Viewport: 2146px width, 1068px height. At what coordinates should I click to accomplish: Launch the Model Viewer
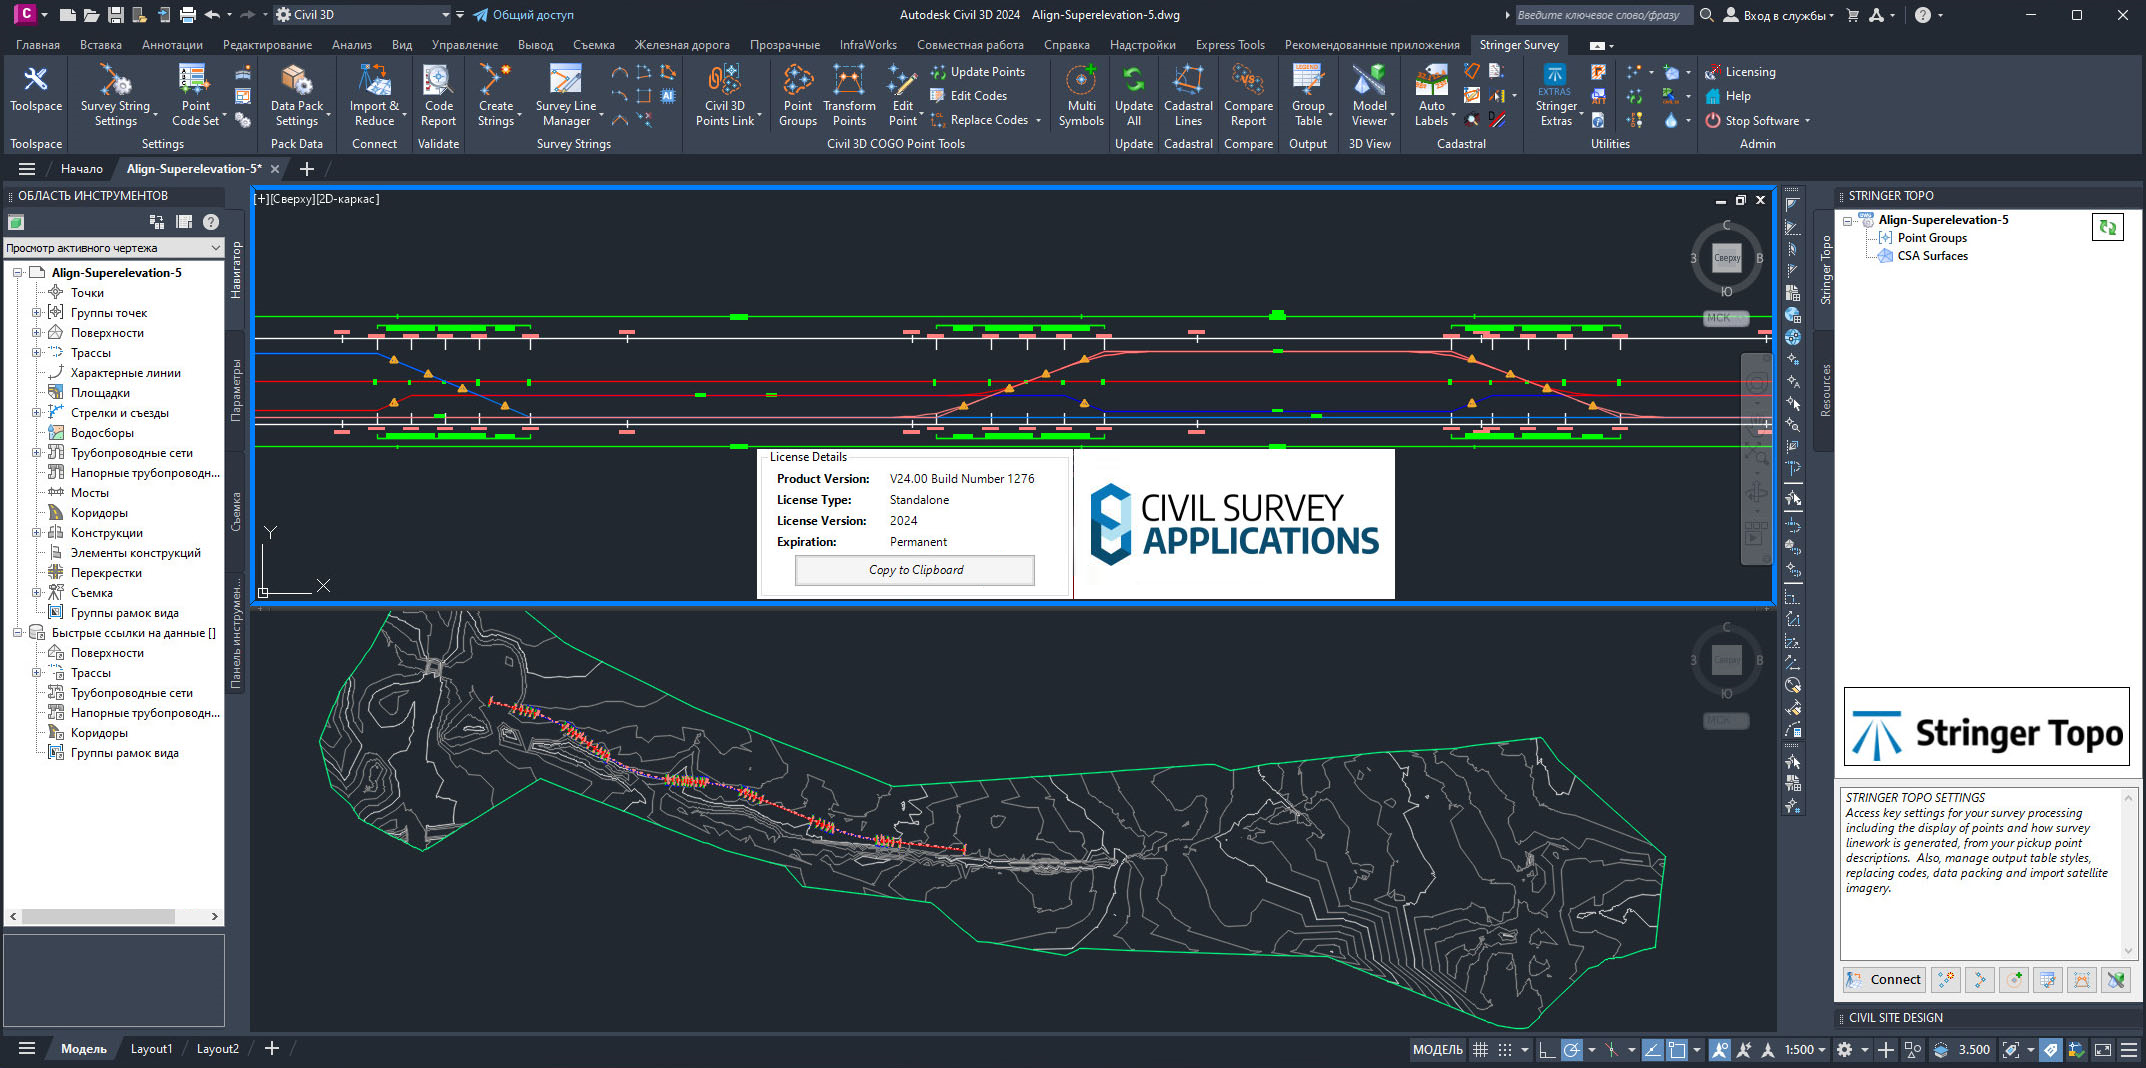tap(1370, 95)
